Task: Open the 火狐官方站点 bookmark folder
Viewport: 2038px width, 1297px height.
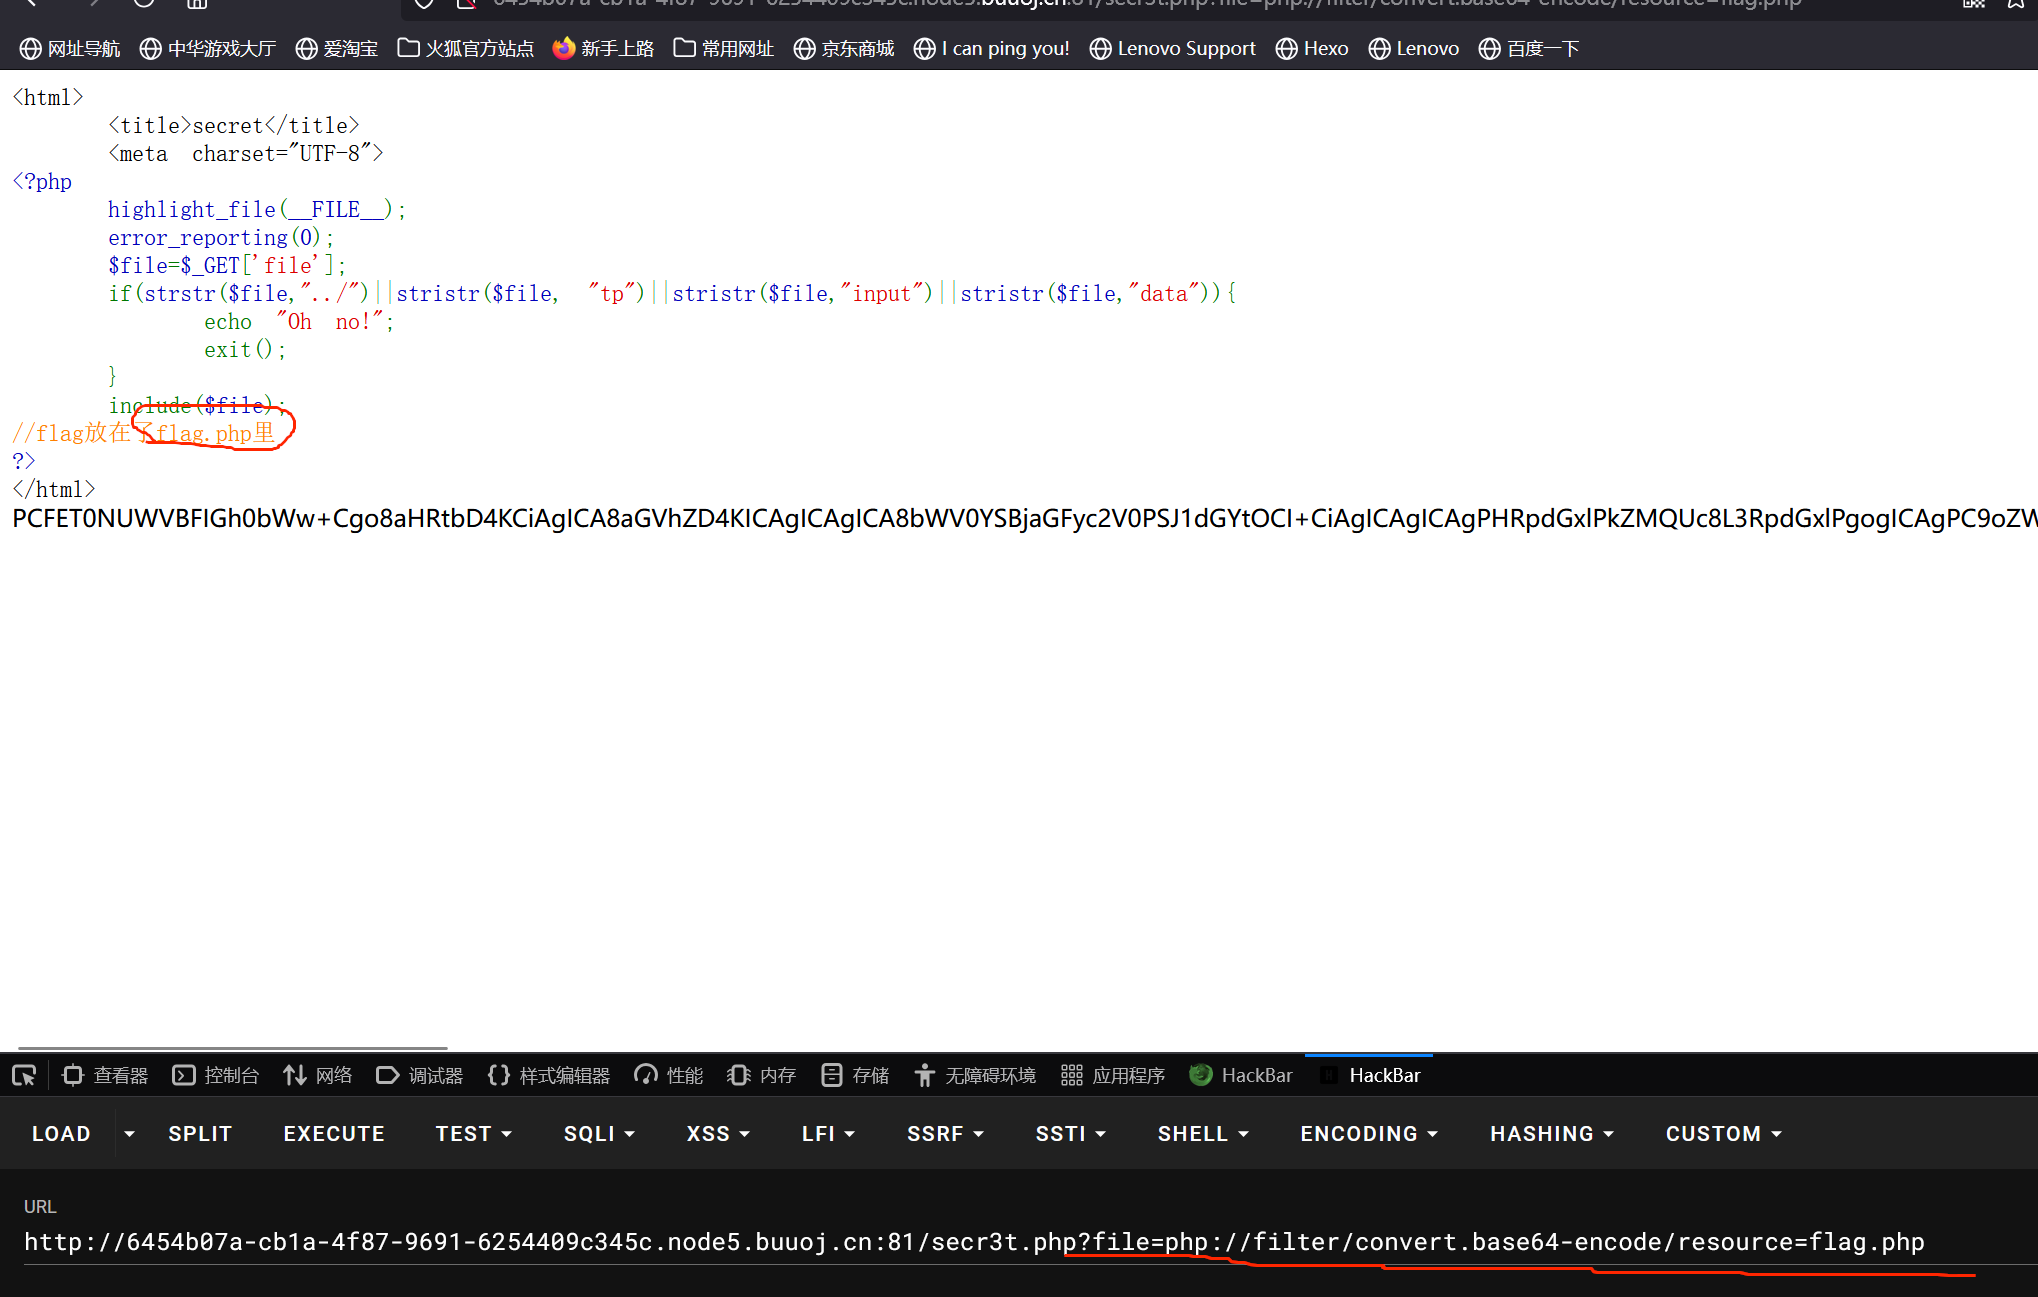Action: coord(466,48)
